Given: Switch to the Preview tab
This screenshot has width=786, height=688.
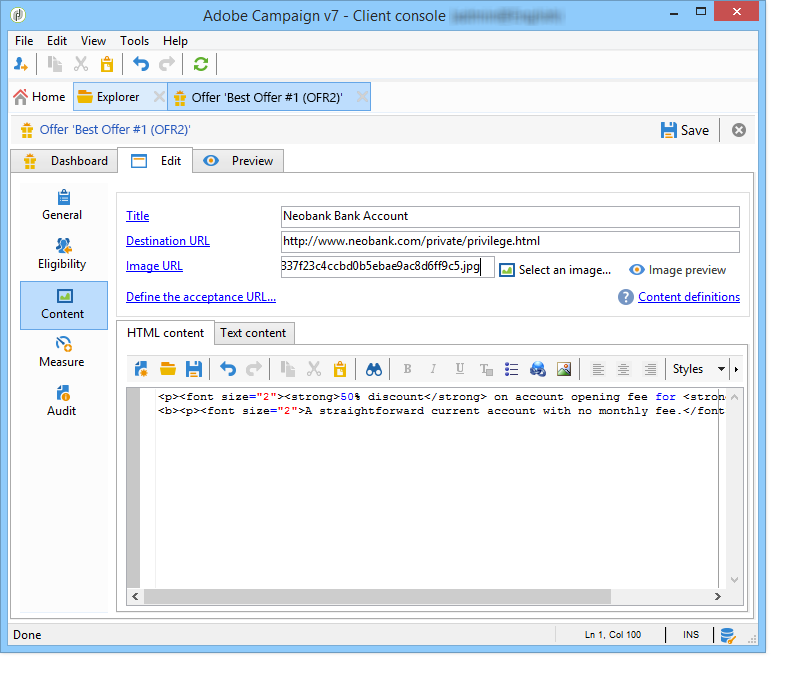Looking at the screenshot, I should pyautogui.click(x=238, y=161).
